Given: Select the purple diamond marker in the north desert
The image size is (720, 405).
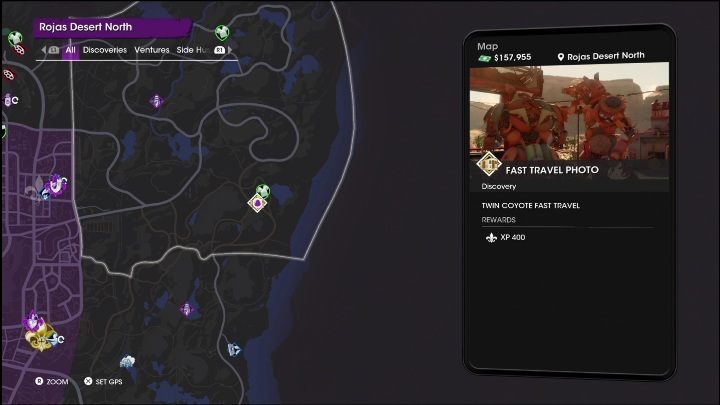Looking at the screenshot, I should pos(157,101).
